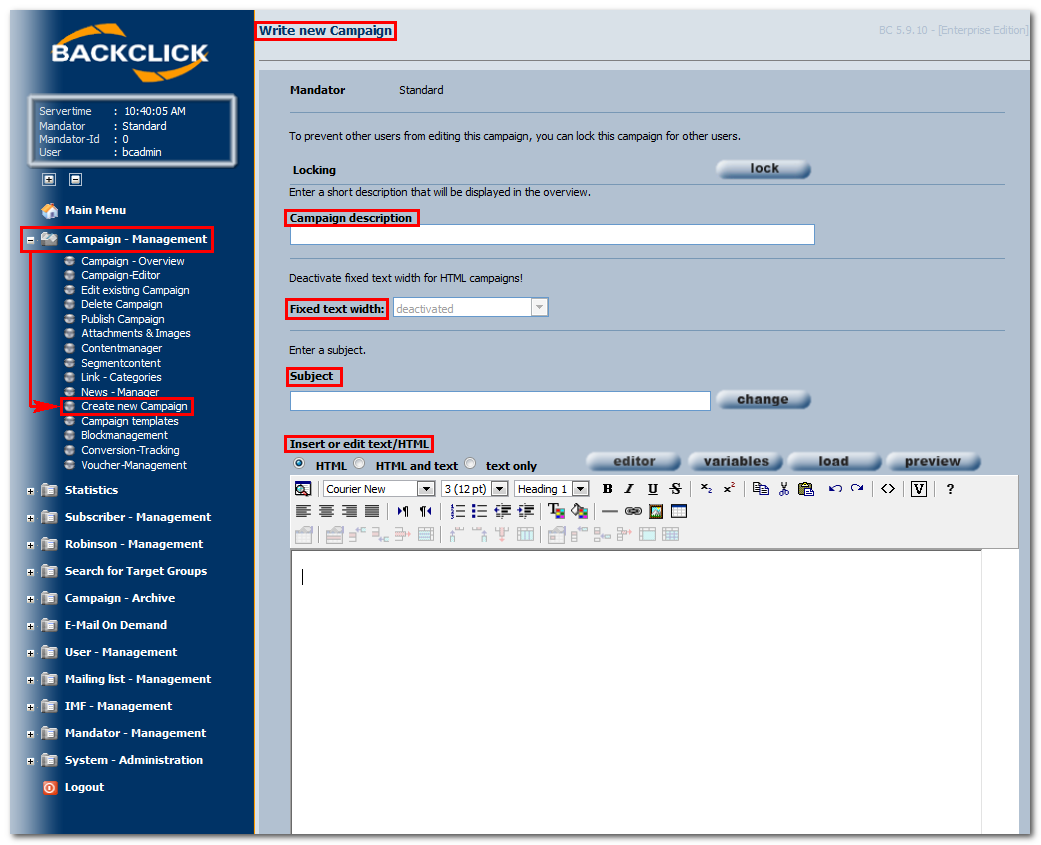Click the variables button
The image size is (1041, 845).
(x=736, y=461)
